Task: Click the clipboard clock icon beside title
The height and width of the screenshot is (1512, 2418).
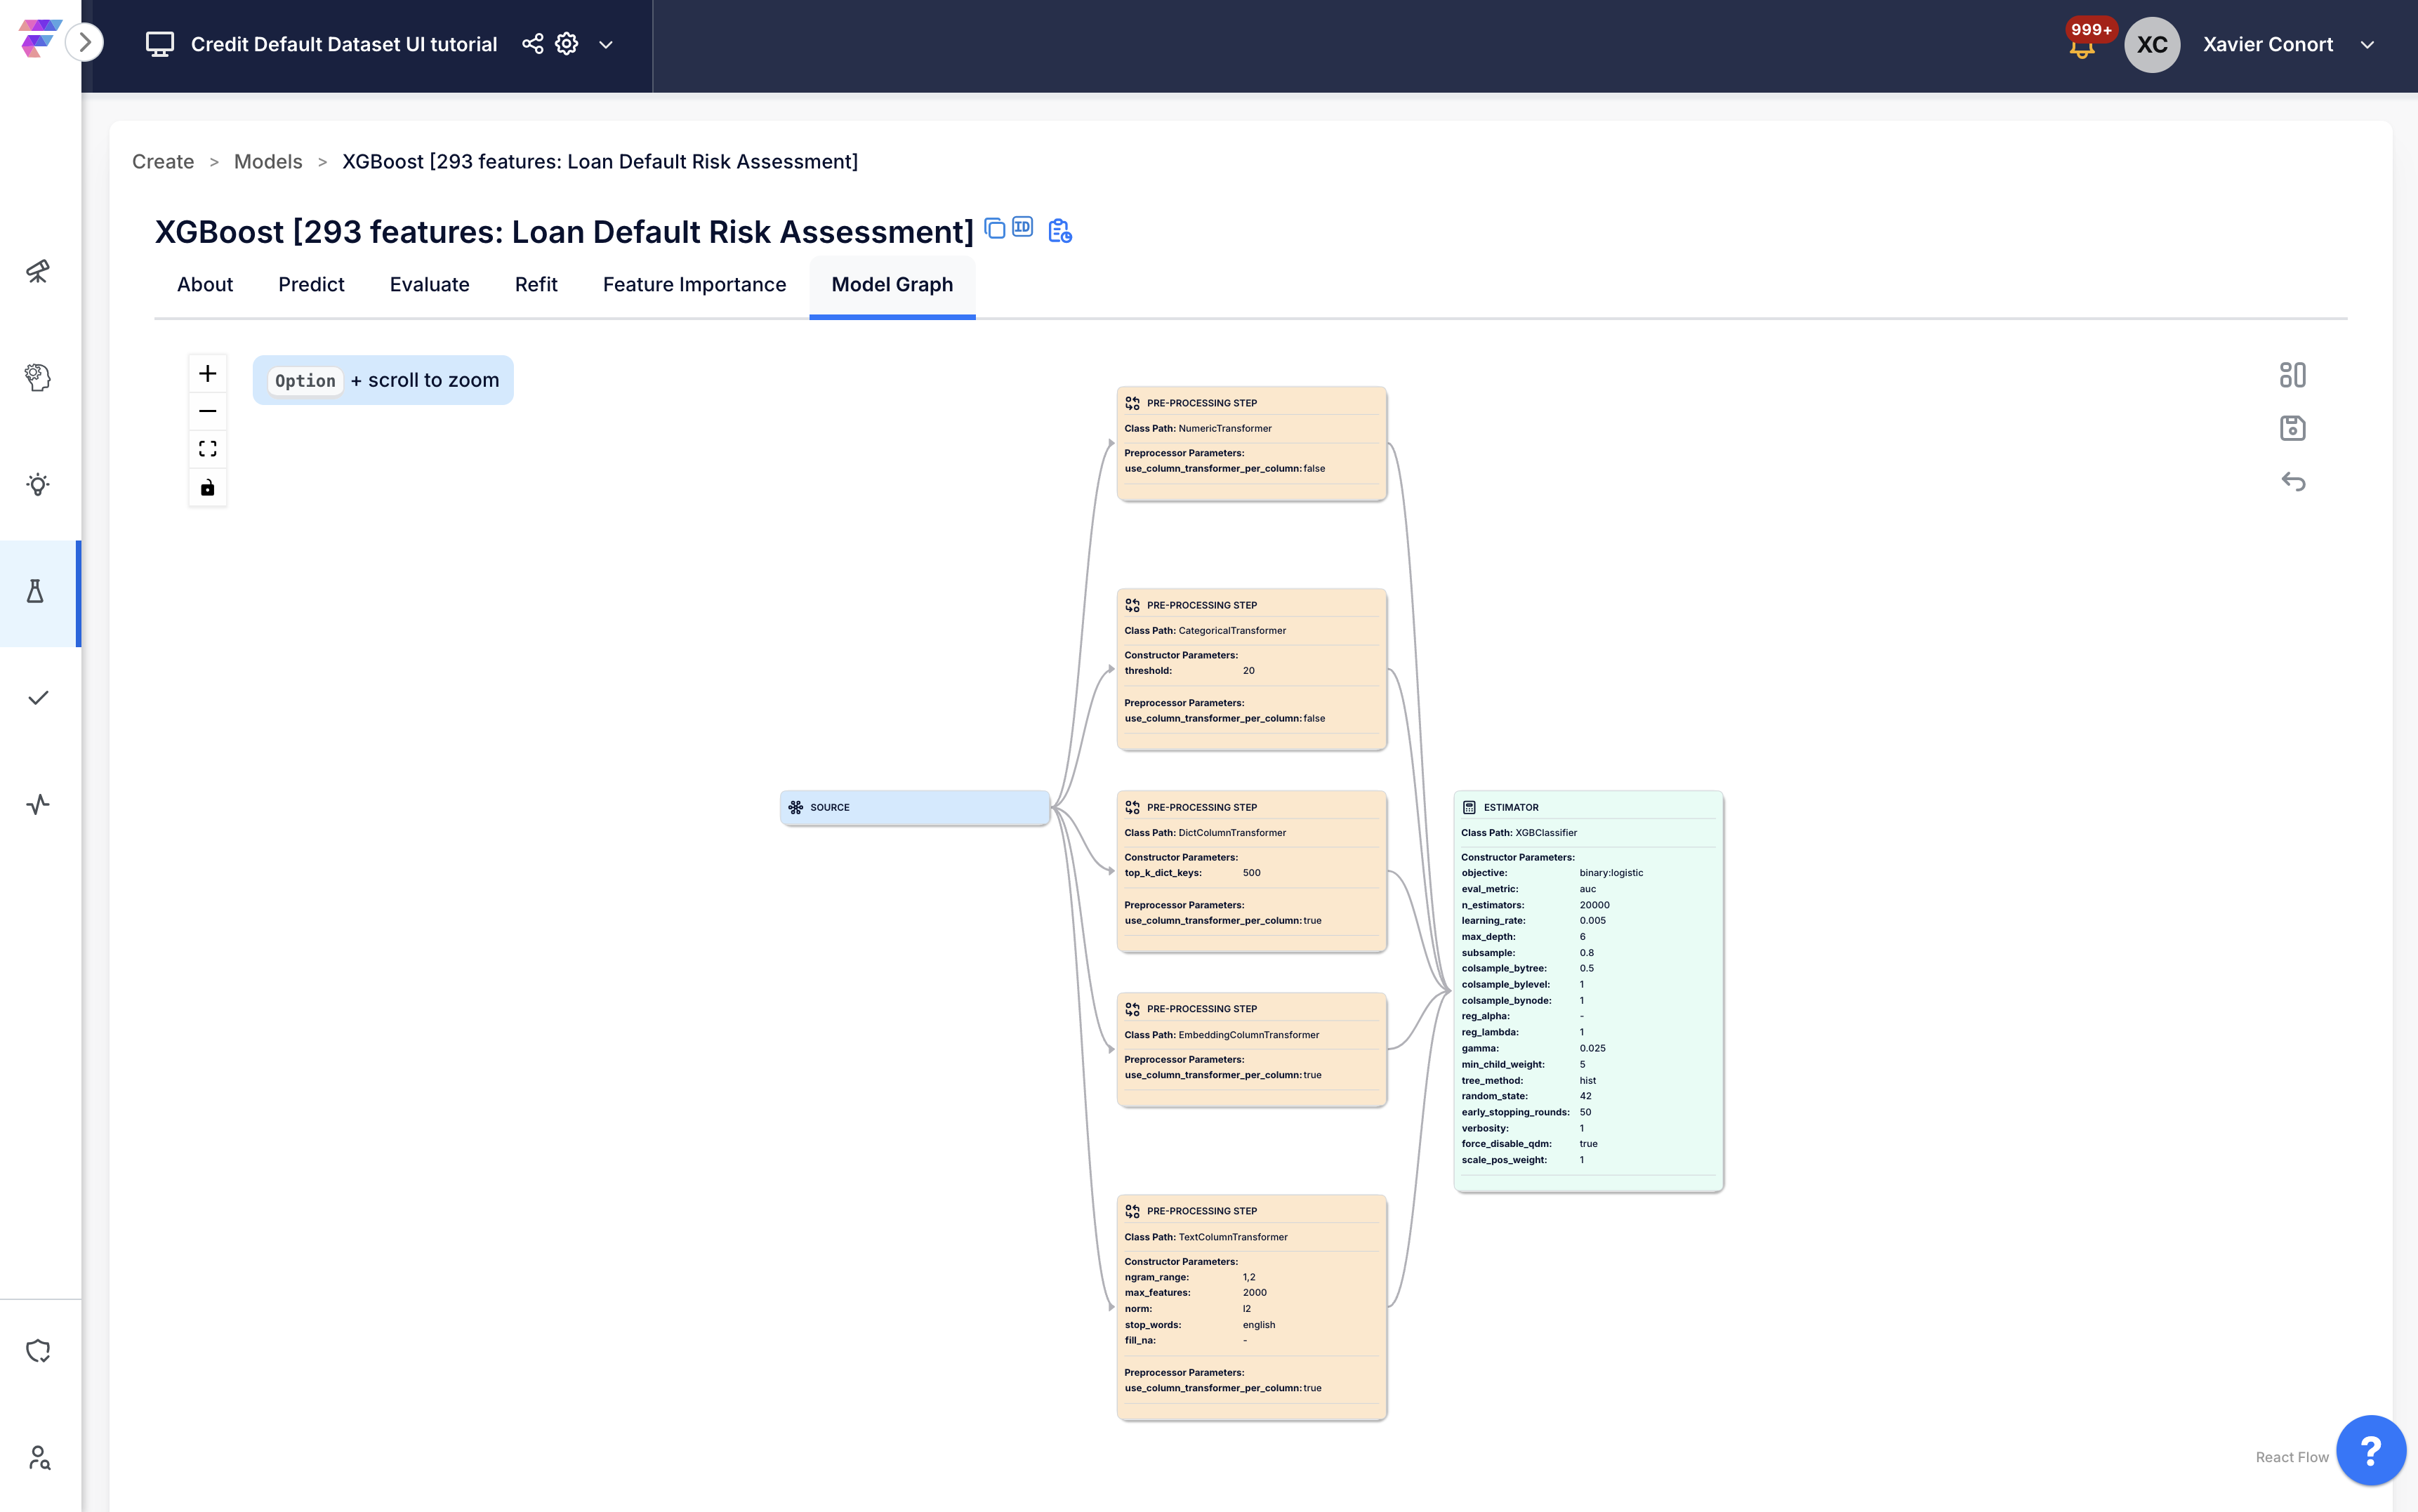Action: [1059, 231]
